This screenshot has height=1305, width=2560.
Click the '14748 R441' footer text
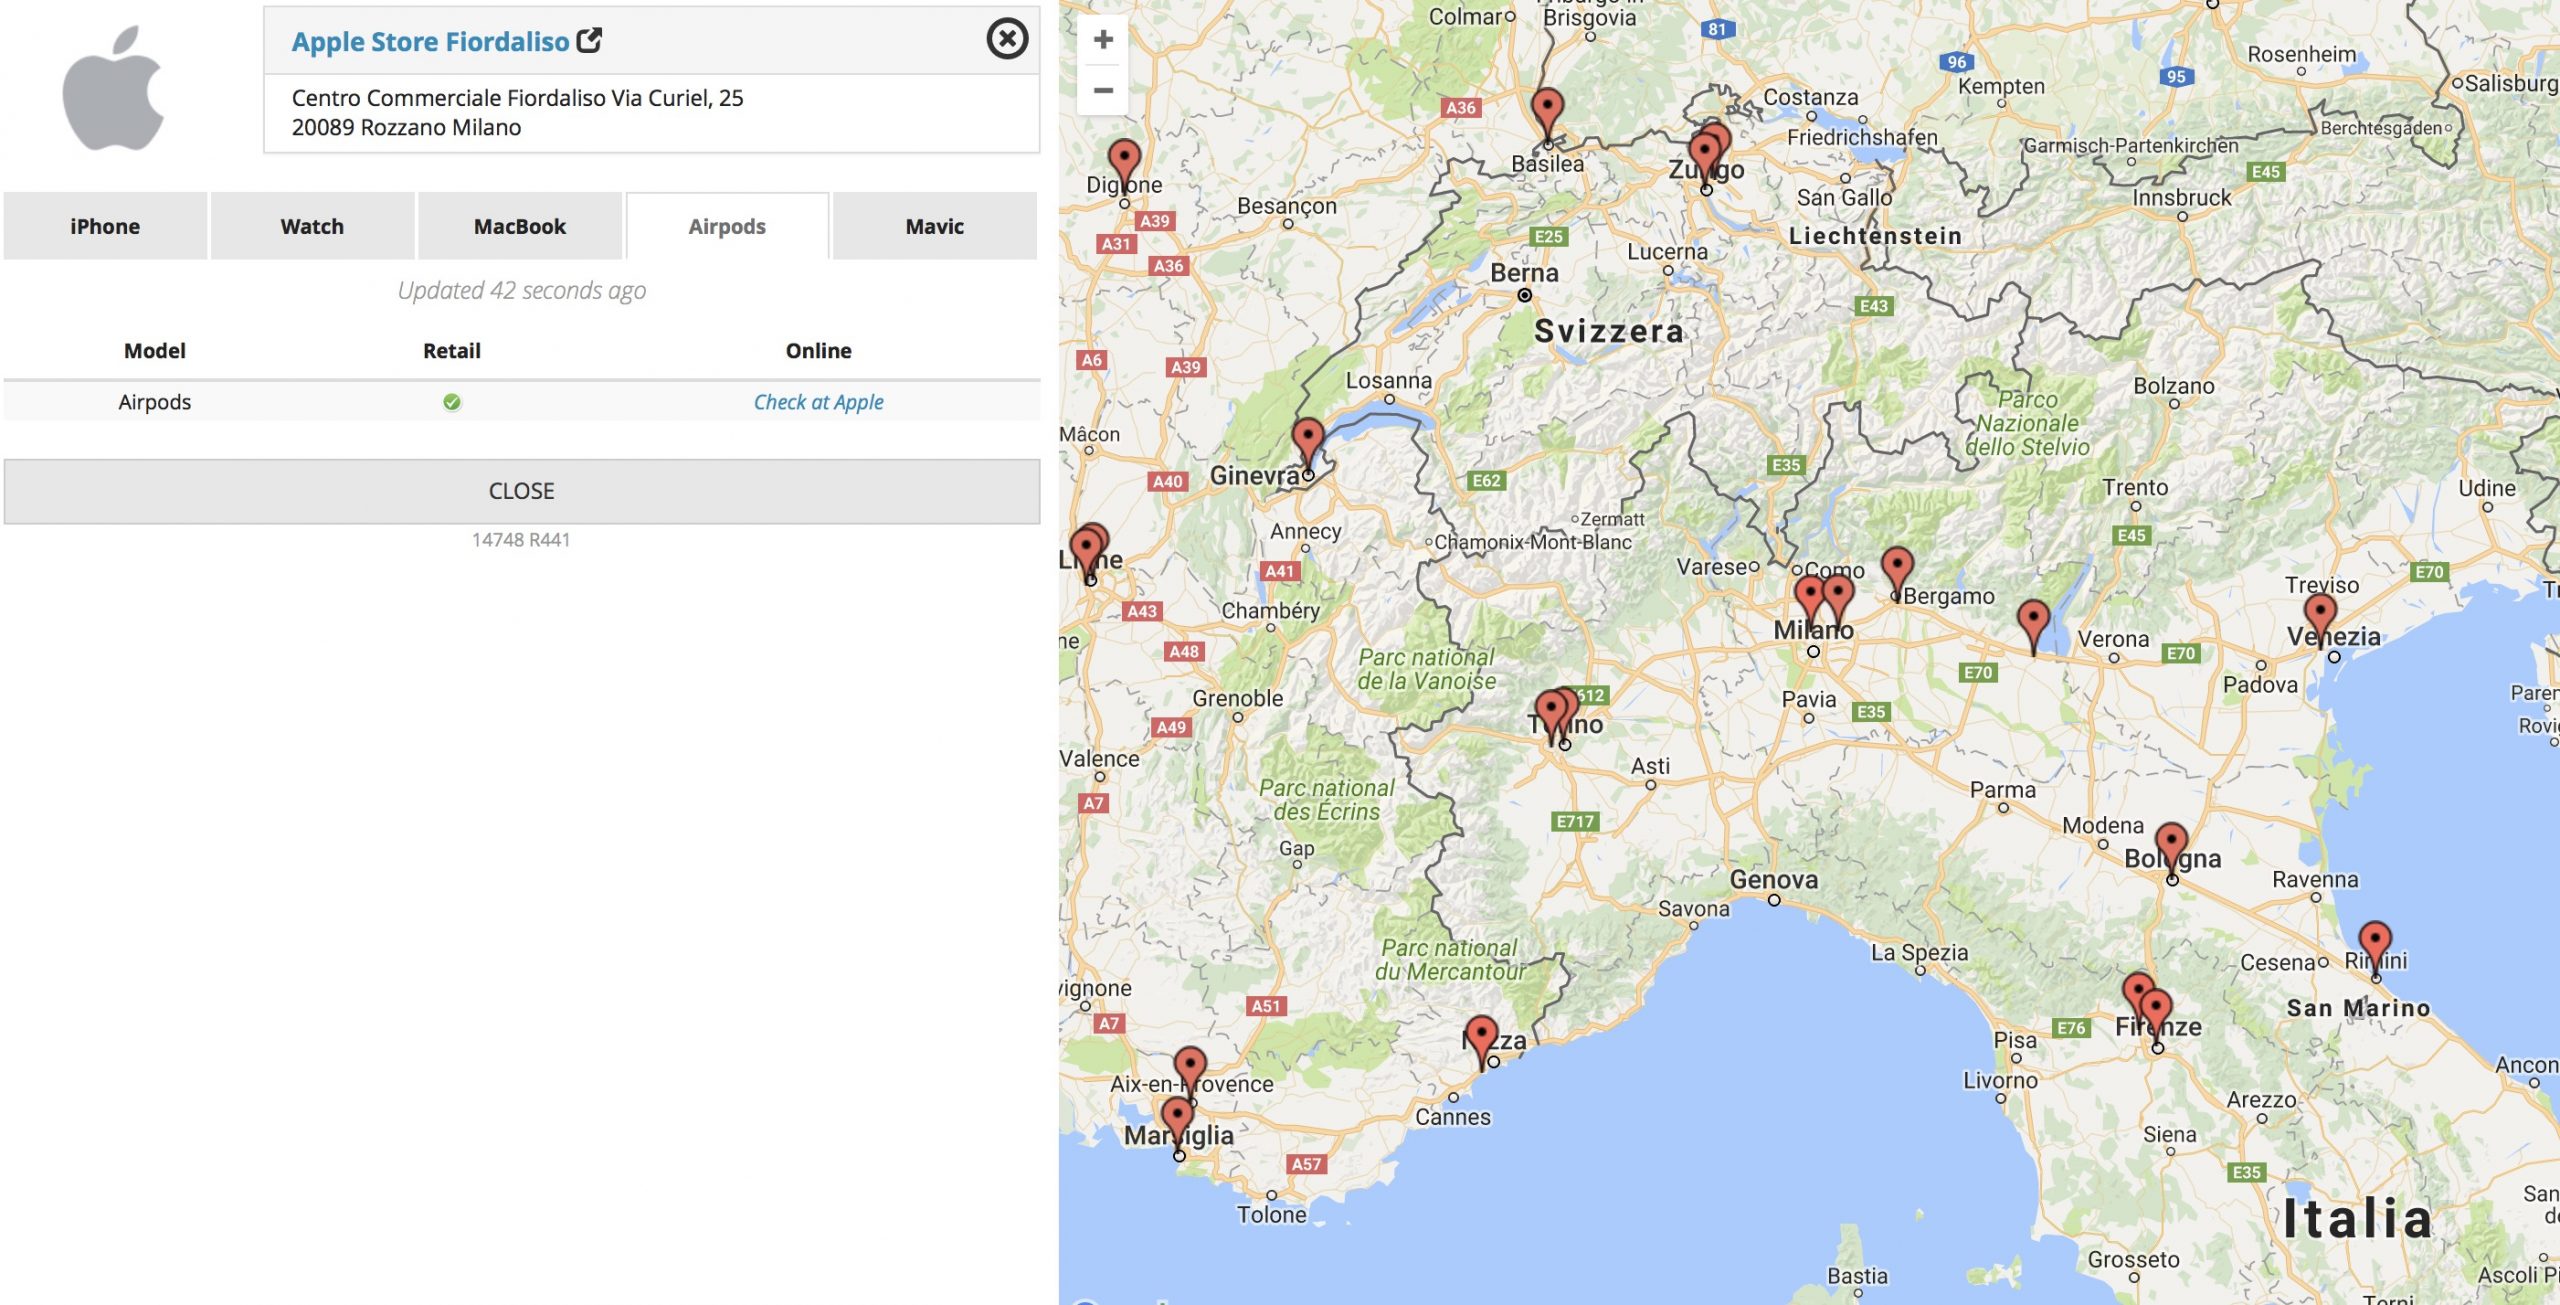pos(521,540)
